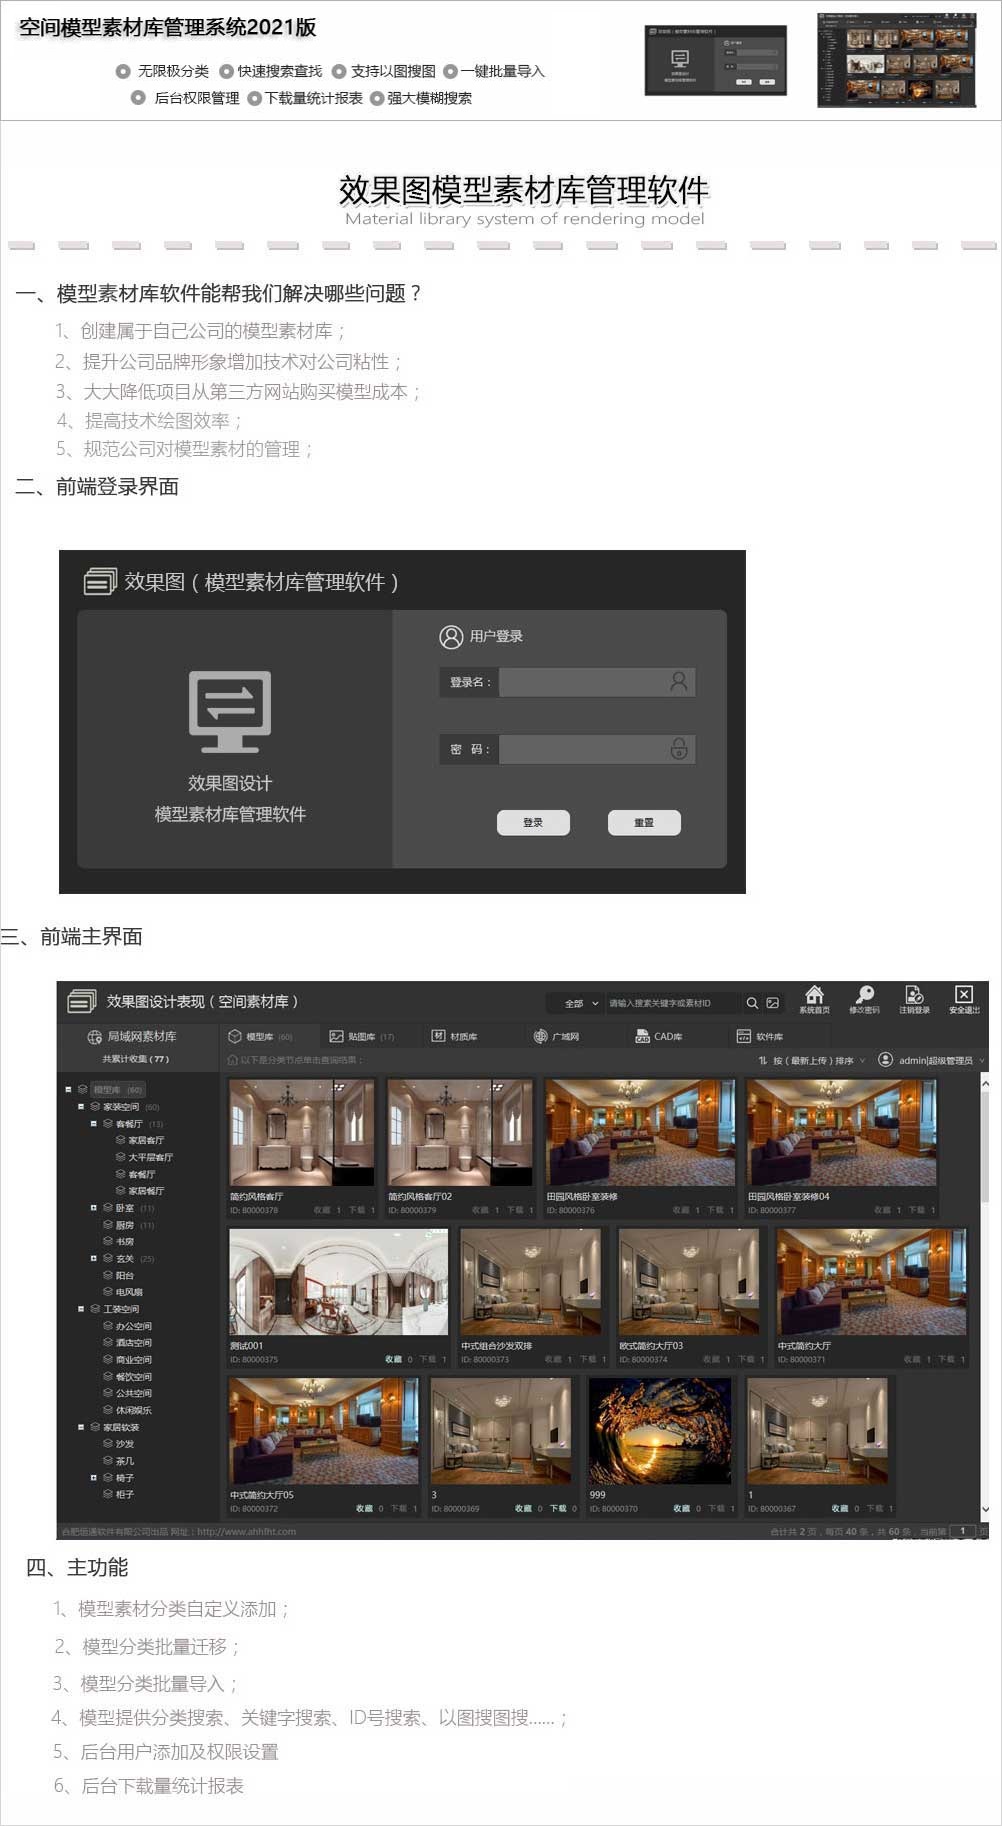Collapse the 工装空间 tree node

tap(81, 1309)
